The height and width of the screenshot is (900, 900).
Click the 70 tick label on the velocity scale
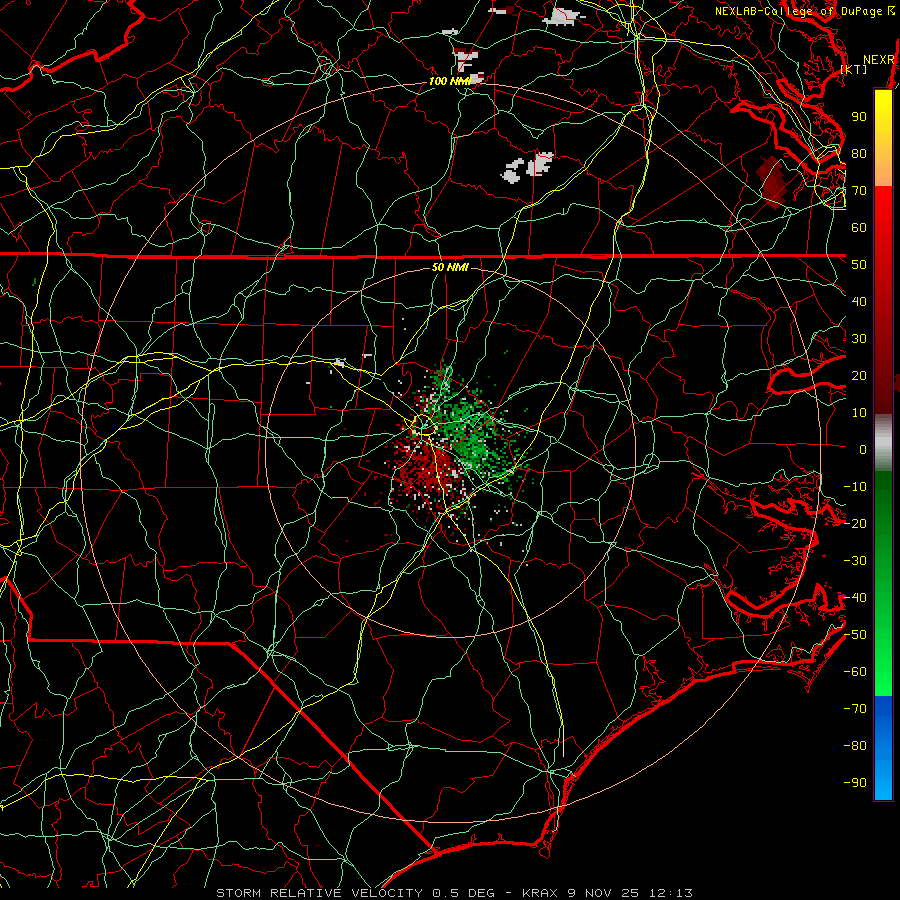pyautogui.click(x=859, y=191)
